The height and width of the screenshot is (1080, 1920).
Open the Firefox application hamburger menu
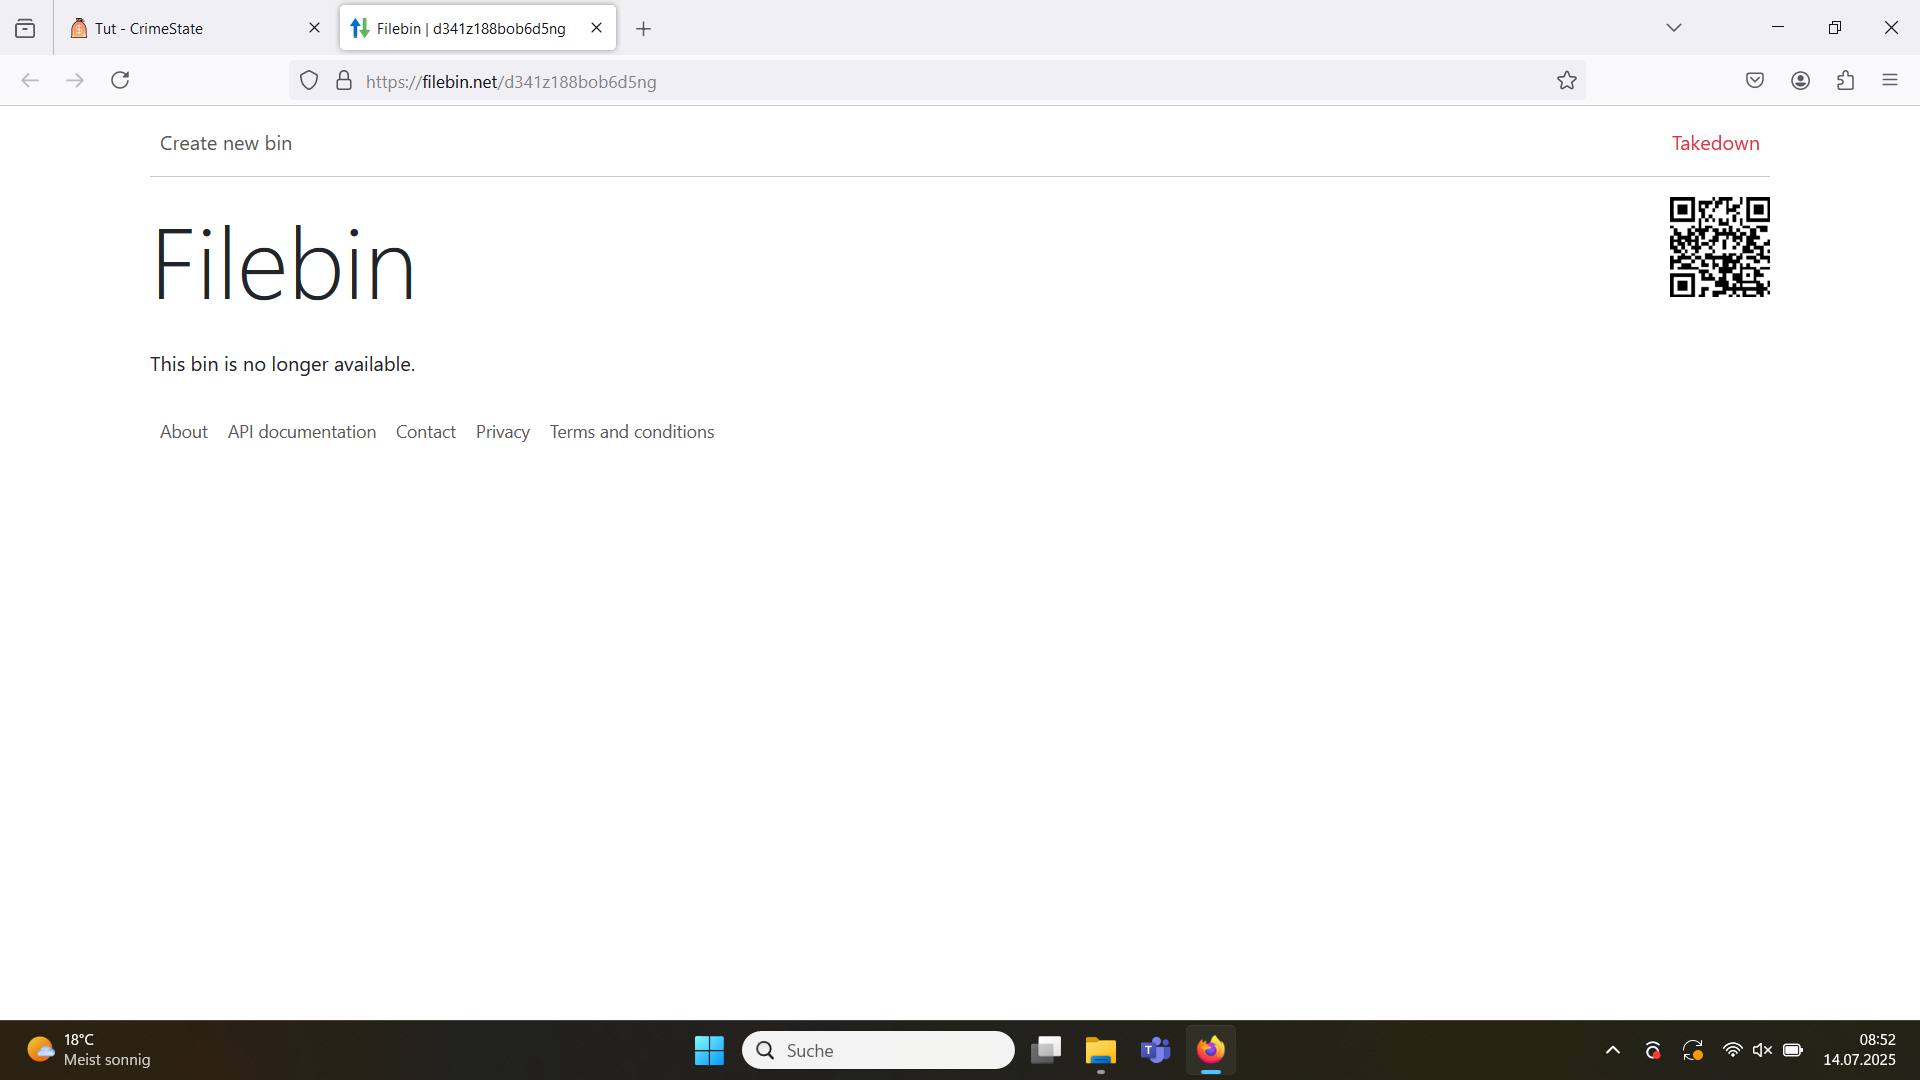click(x=1890, y=80)
